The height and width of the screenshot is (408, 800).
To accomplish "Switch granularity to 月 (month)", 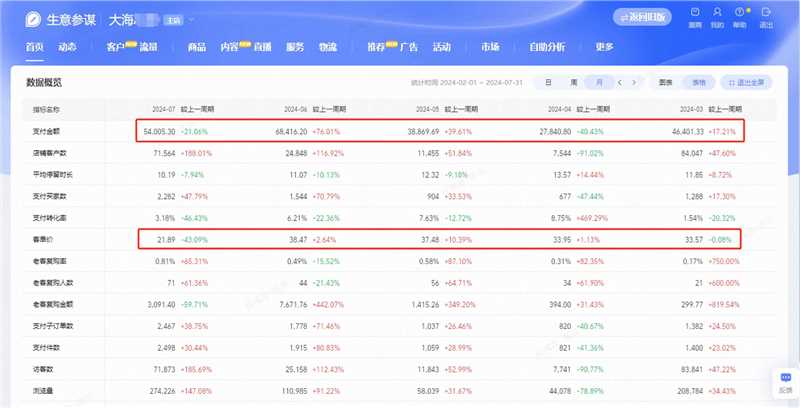I will 599,83.
